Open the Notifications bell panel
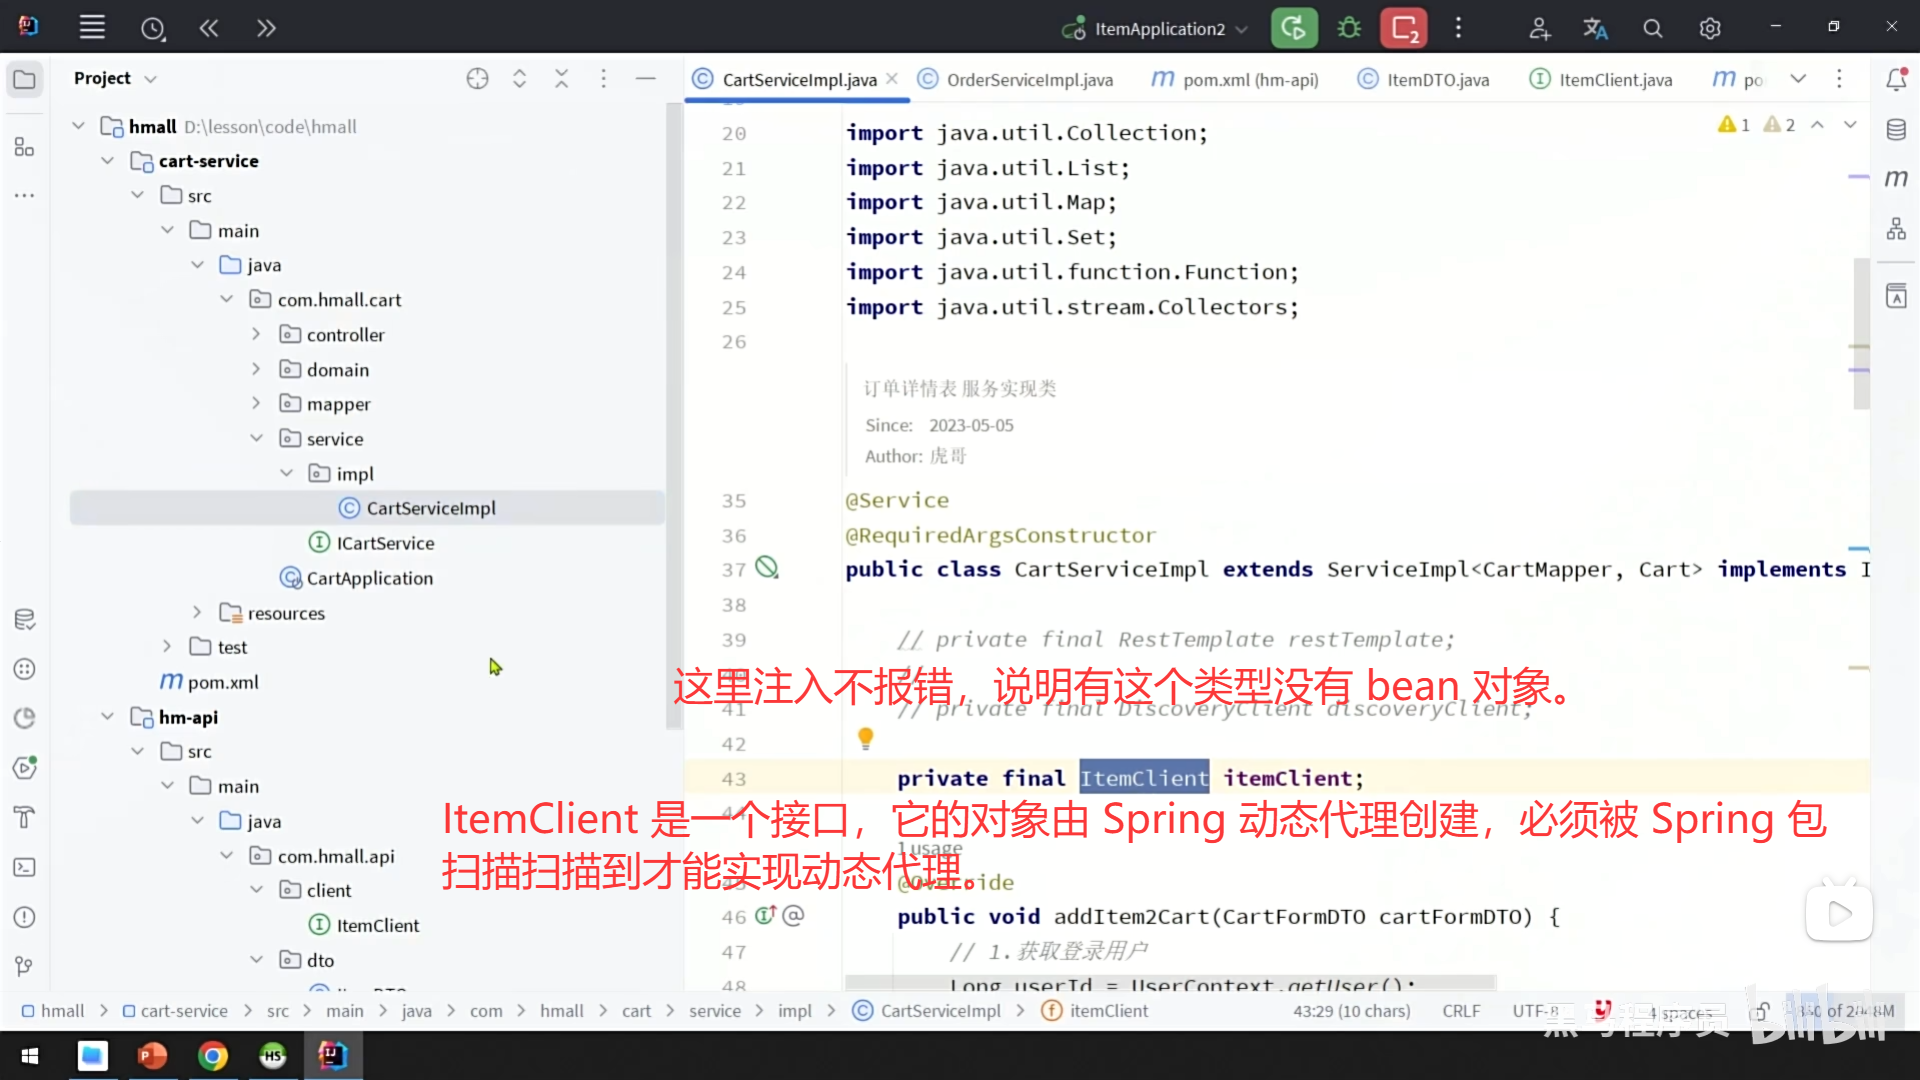This screenshot has width=1920, height=1080. (1896, 79)
